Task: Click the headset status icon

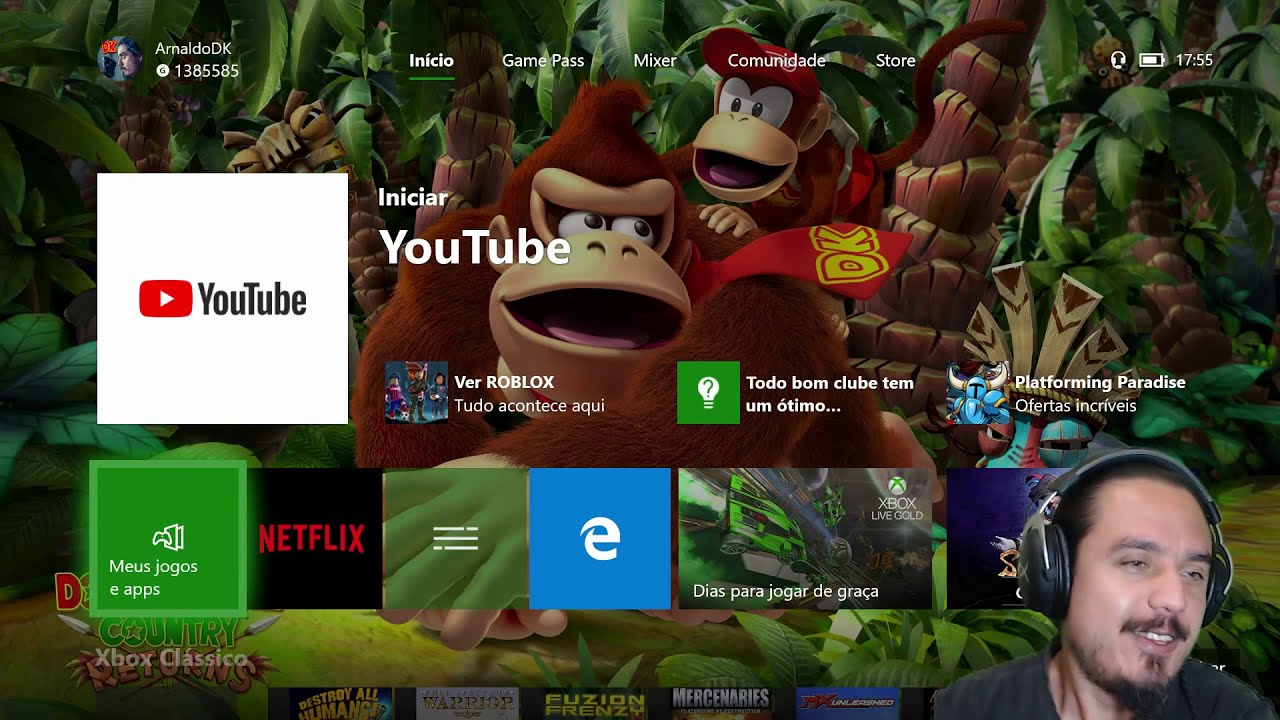Action: pyautogui.click(x=1119, y=60)
